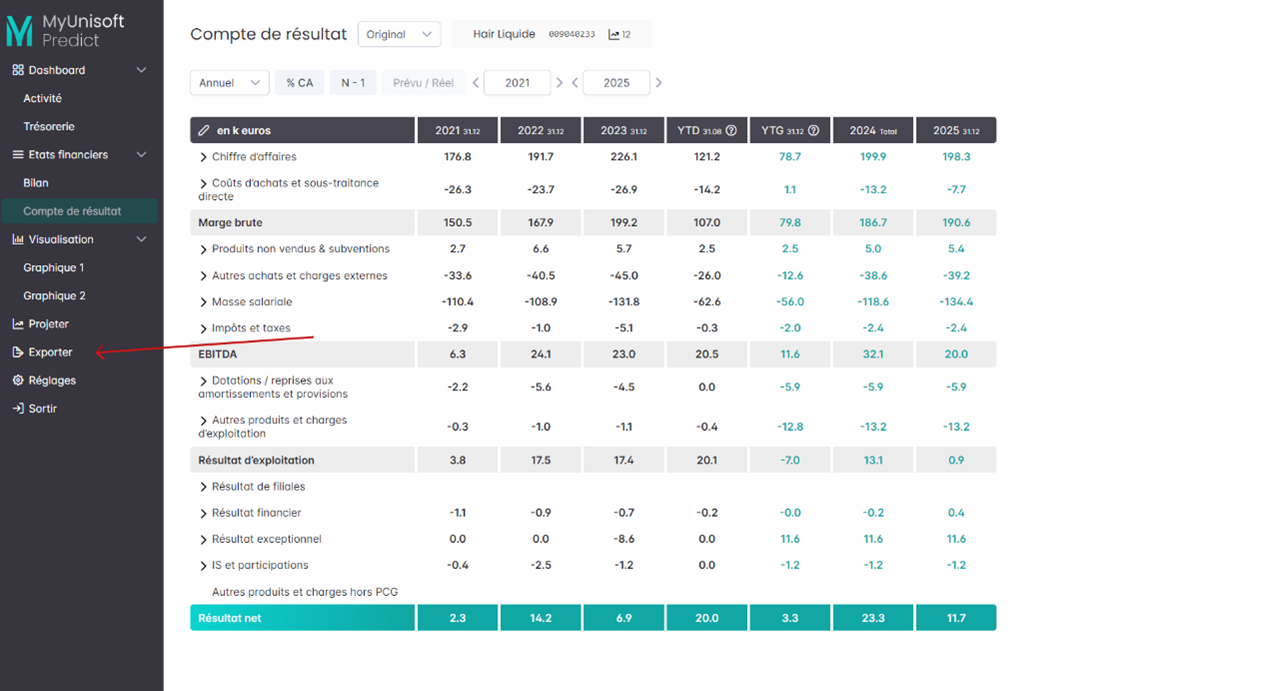Image resolution: width=1268 pixels, height=691 pixels.
Task: Toggle the N - 1 comparison
Action: click(x=353, y=83)
